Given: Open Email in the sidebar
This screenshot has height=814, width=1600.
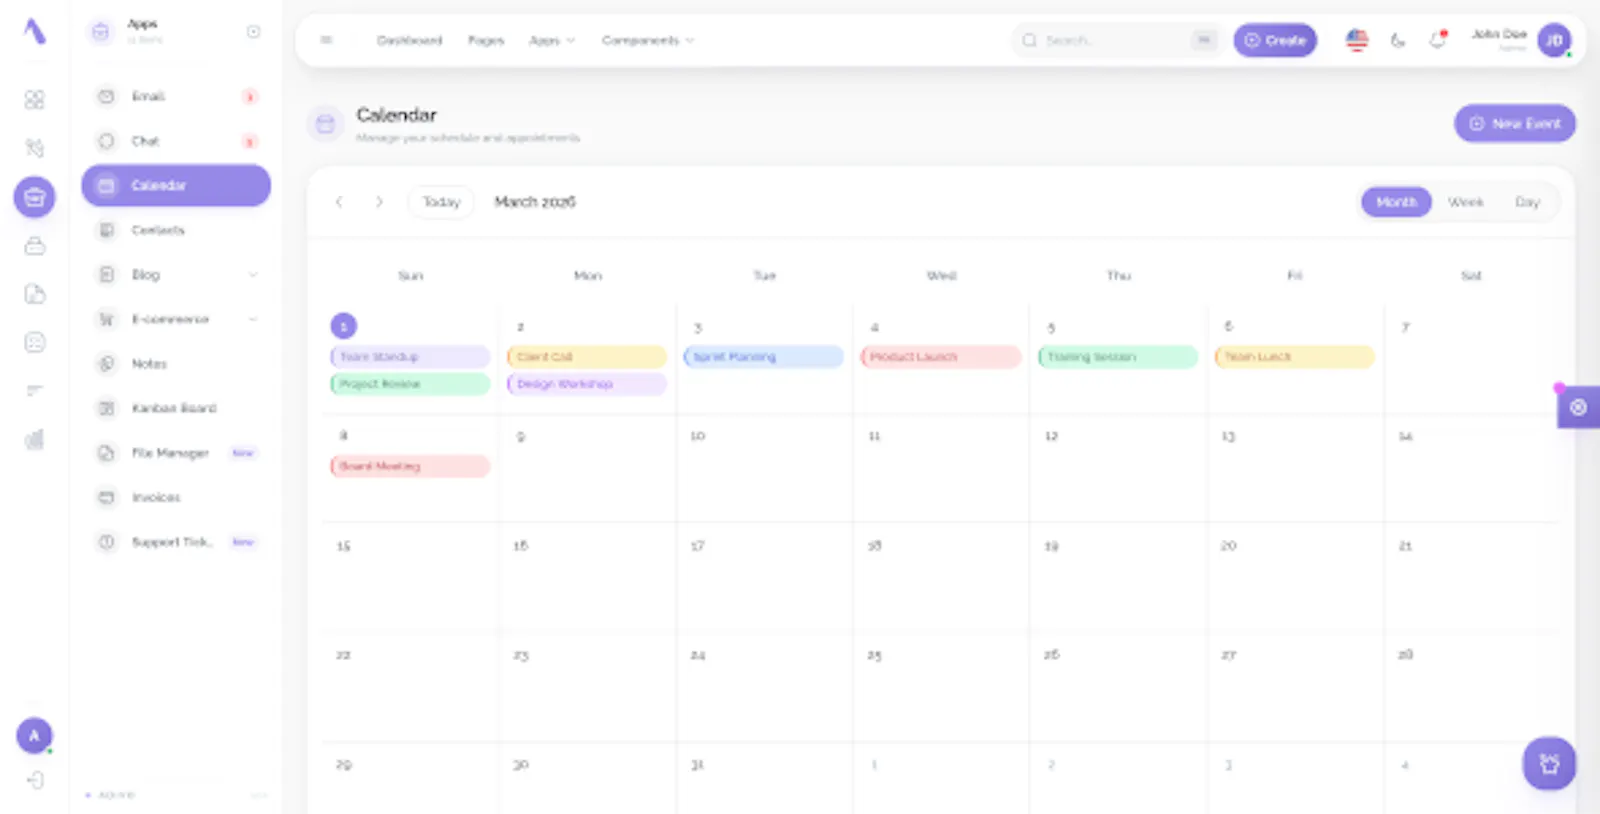Looking at the screenshot, I should (x=176, y=96).
